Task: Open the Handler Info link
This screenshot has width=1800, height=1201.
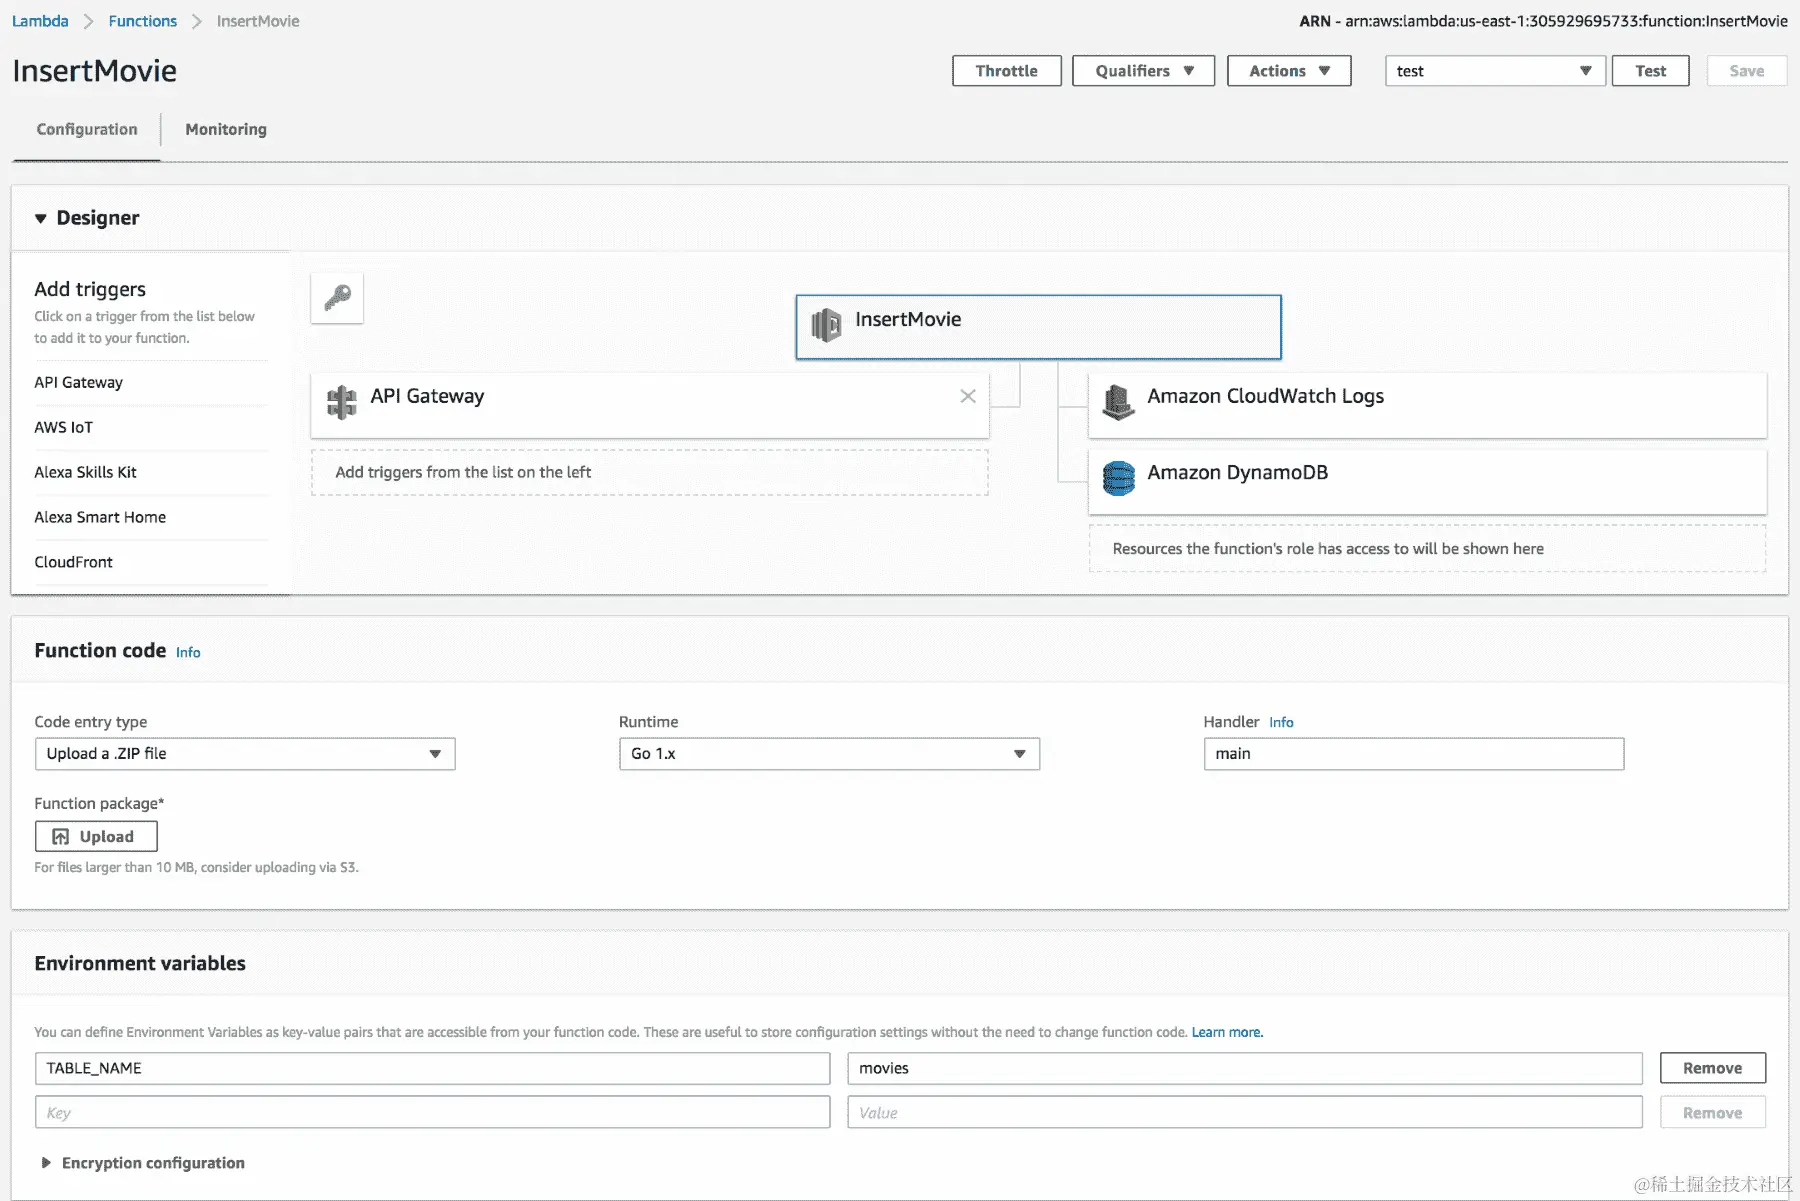Action: [x=1281, y=723]
